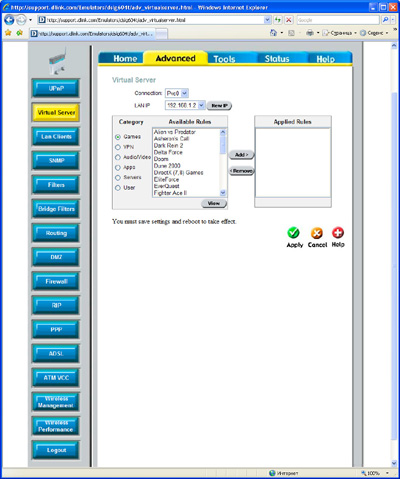Click the browser Back arrow icon

coord(9,20)
